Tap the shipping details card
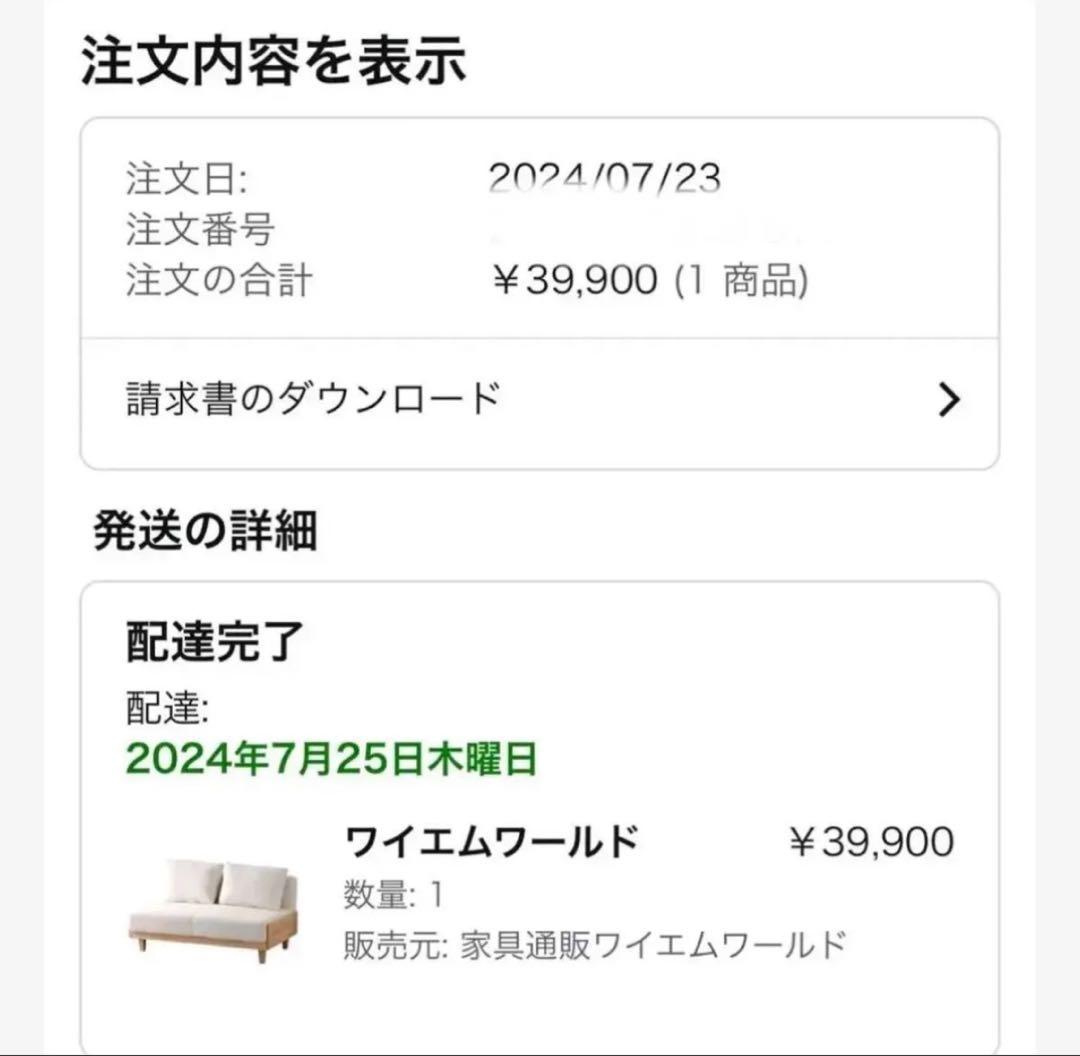 (x=540, y=800)
